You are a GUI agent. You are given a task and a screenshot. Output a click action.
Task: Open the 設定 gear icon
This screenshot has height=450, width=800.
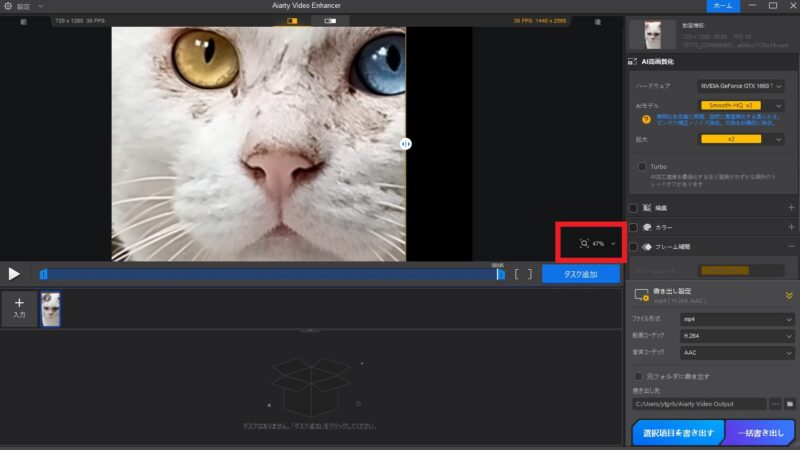click(8, 6)
